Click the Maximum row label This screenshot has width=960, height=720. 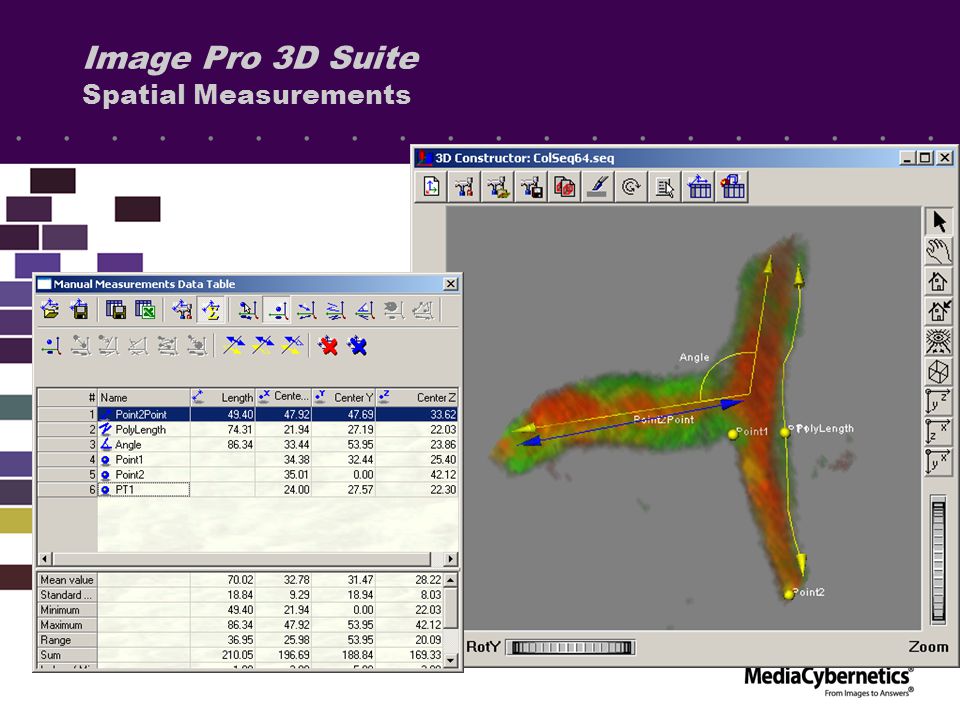[x=67, y=625]
